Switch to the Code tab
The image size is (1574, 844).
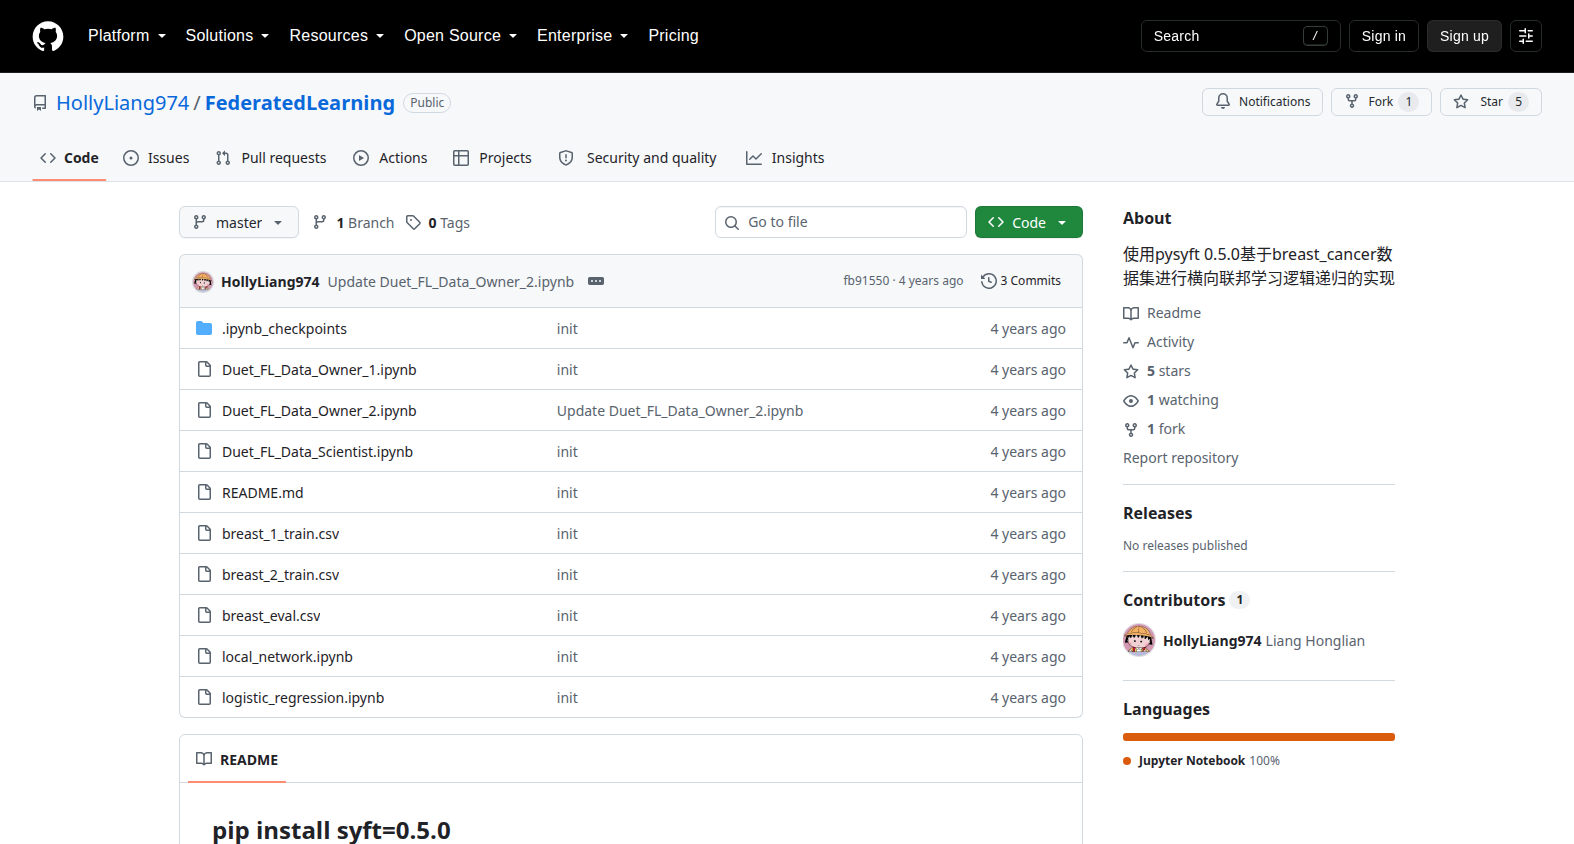tap(69, 158)
